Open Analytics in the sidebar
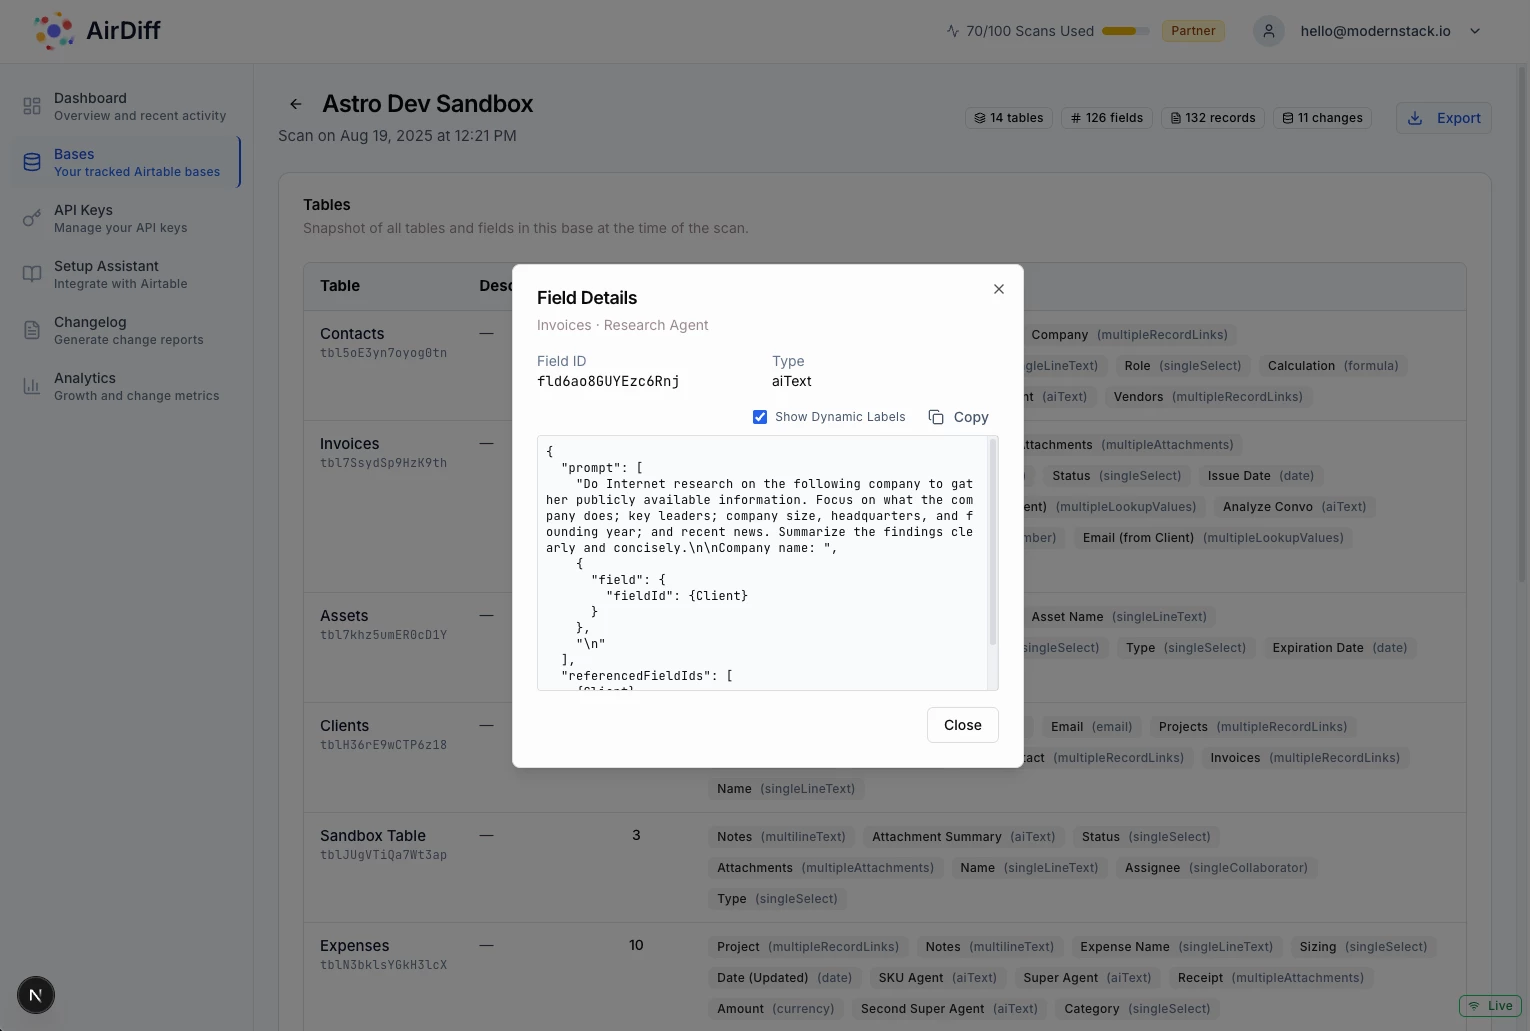Image resolution: width=1530 pixels, height=1031 pixels. click(x=126, y=386)
